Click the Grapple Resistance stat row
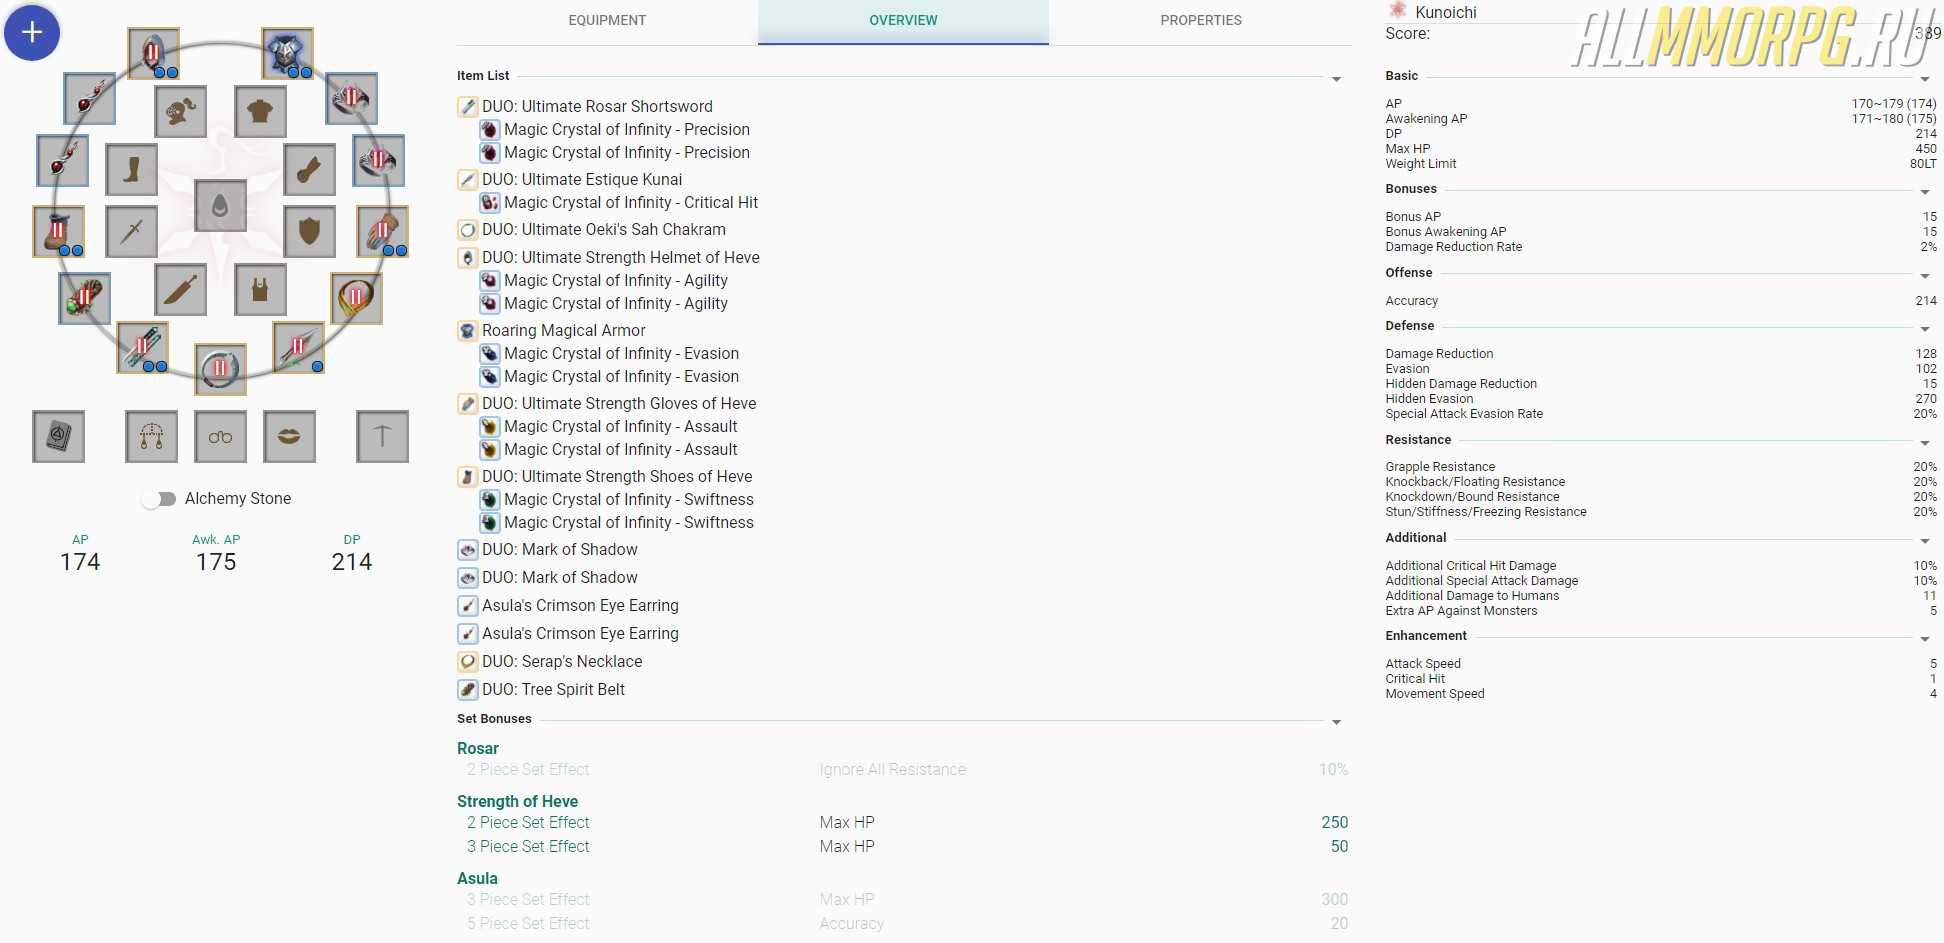 1661,466
